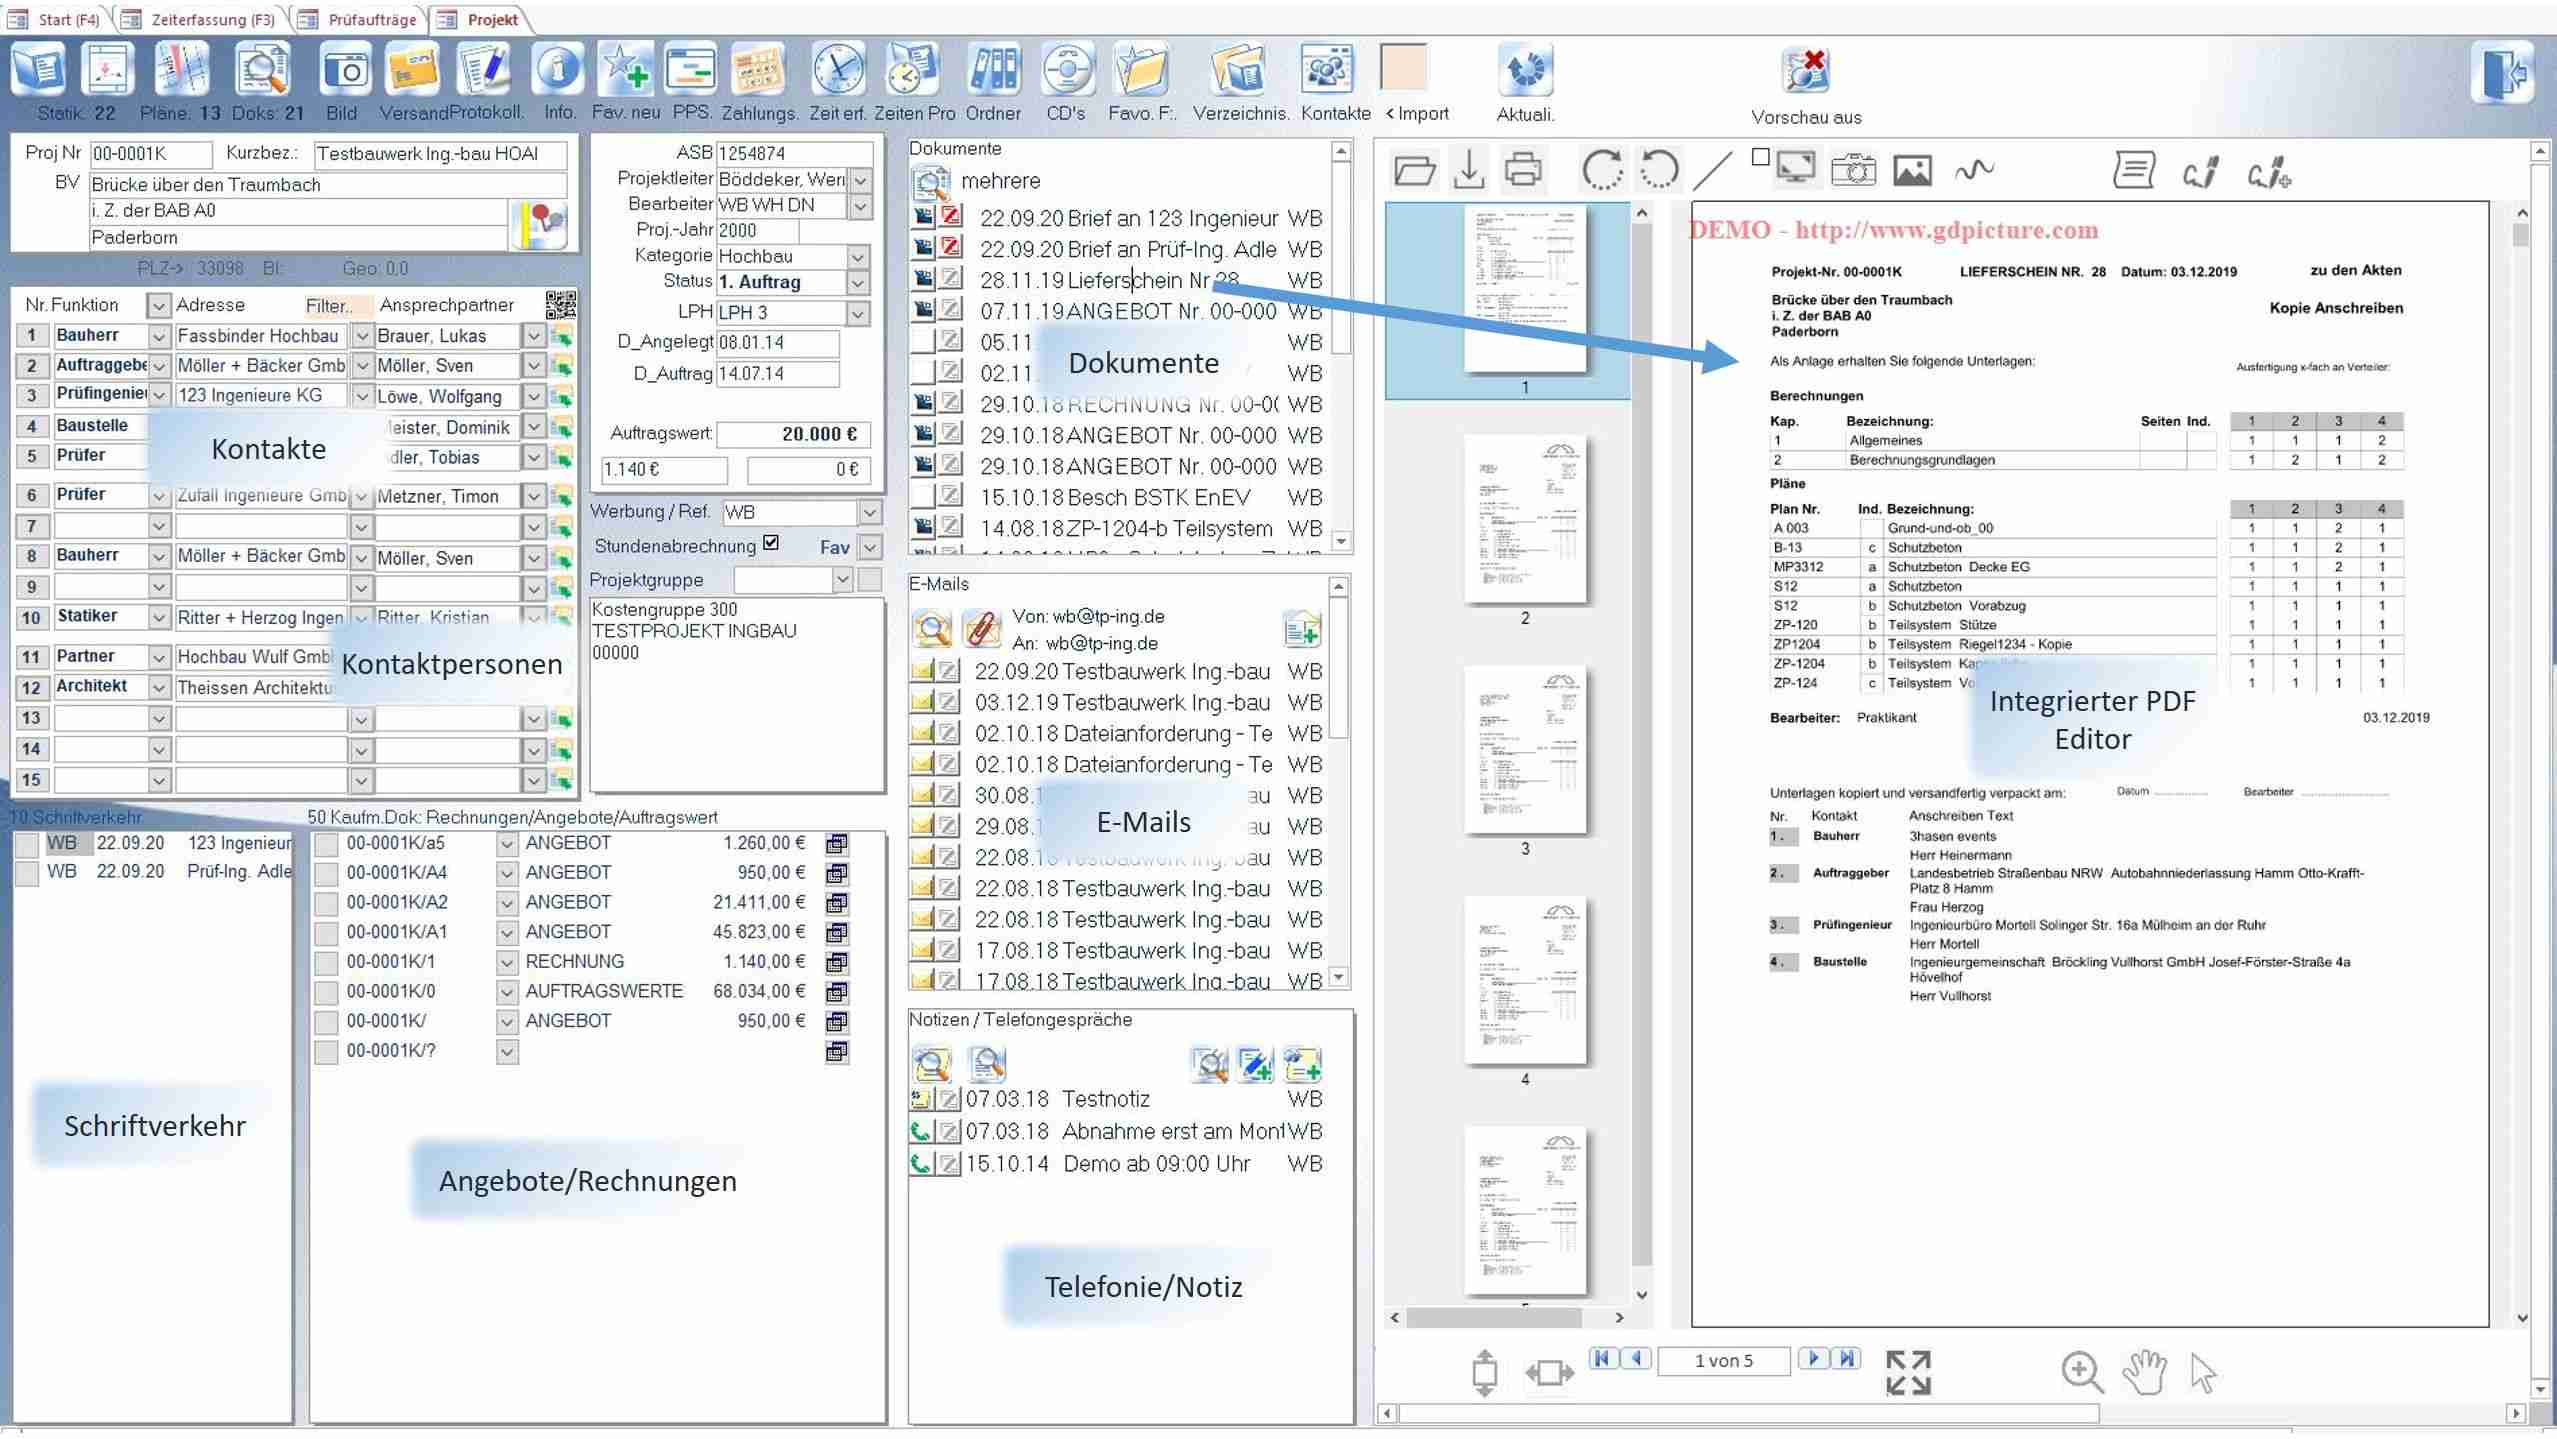The height and width of the screenshot is (1439, 2557).
Task: Check the box for 00-0001K/a5
Action: 326,844
